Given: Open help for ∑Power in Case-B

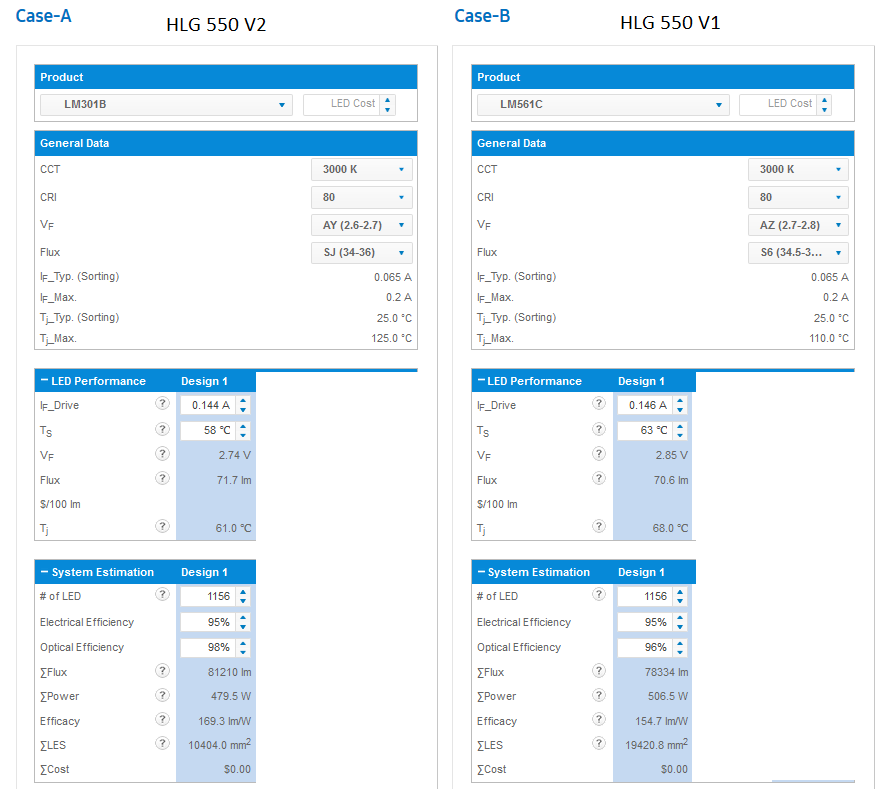Looking at the screenshot, I should (599, 695).
